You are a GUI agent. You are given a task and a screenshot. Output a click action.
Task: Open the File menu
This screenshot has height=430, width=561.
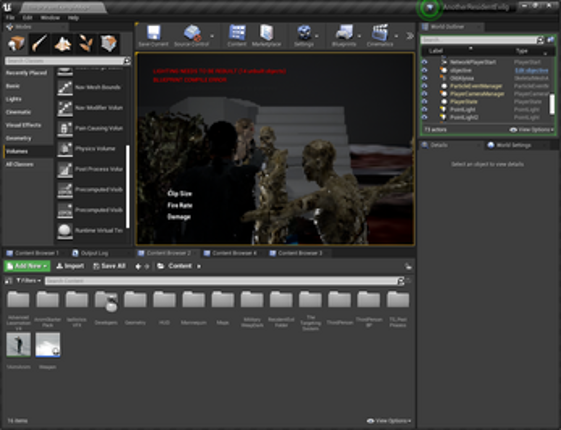(10, 18)
